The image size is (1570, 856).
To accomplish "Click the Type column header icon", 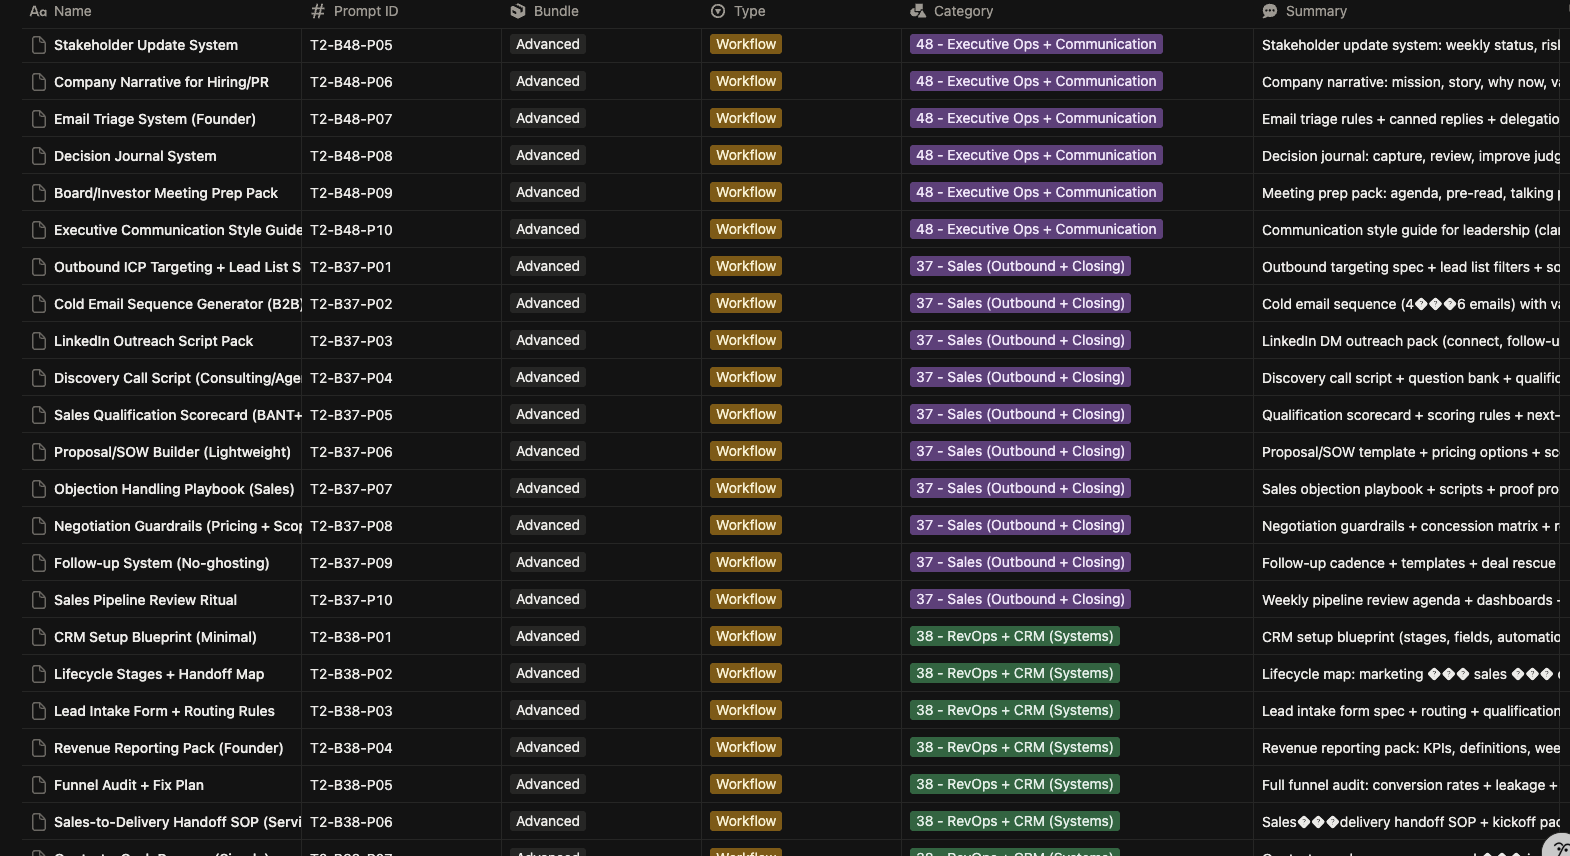I will [717, 11].
